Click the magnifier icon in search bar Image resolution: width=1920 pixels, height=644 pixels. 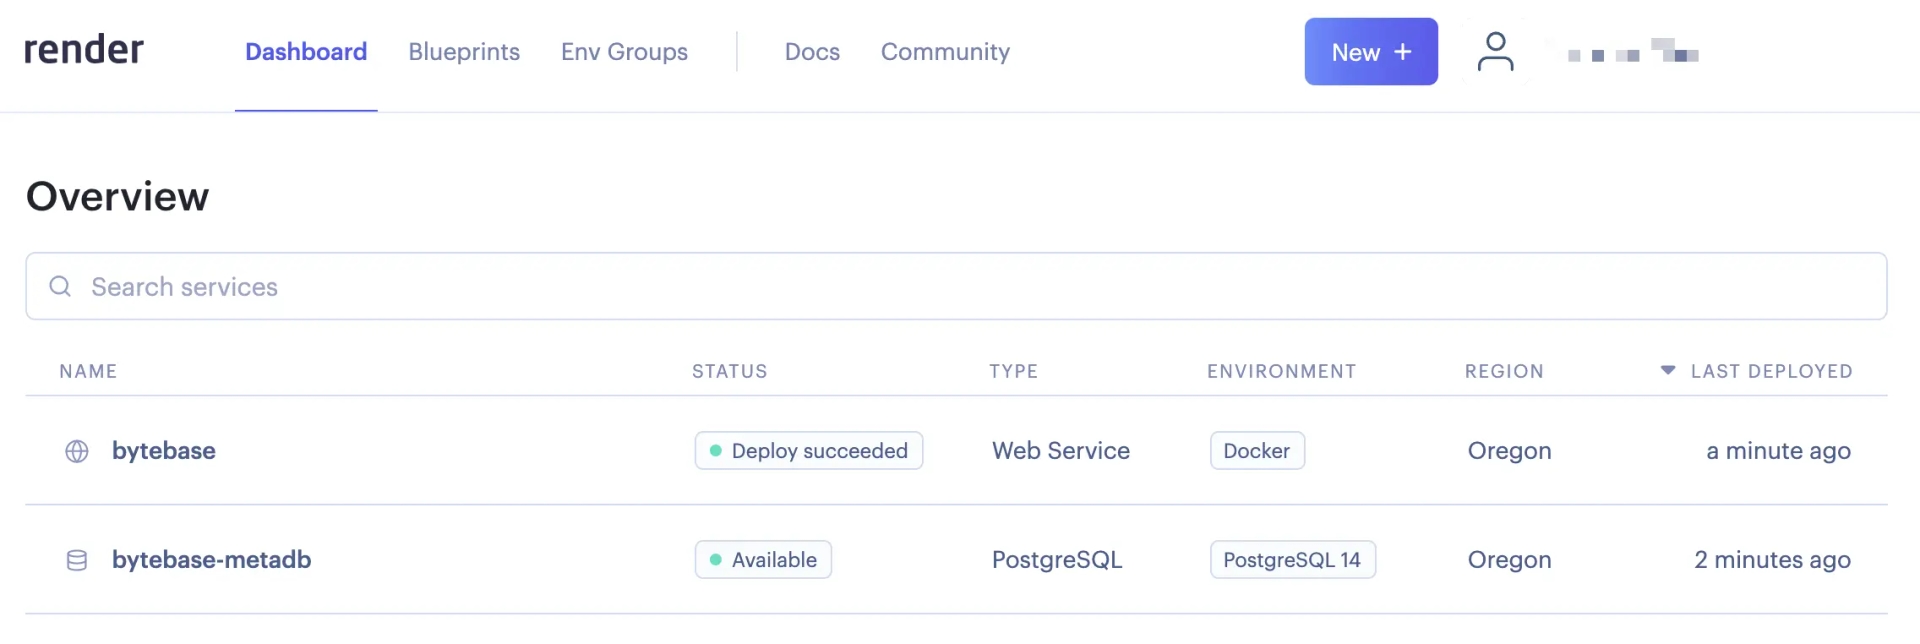pos(60,286)
